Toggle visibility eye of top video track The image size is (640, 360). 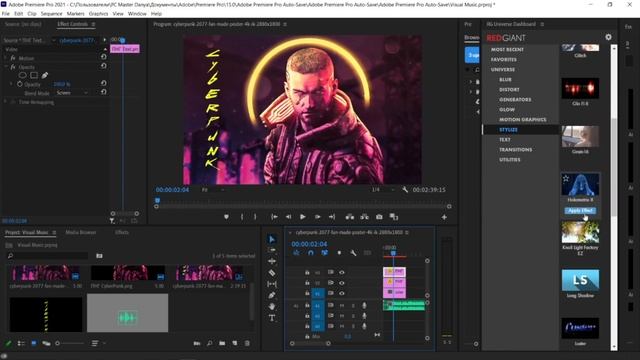point(342,272)
